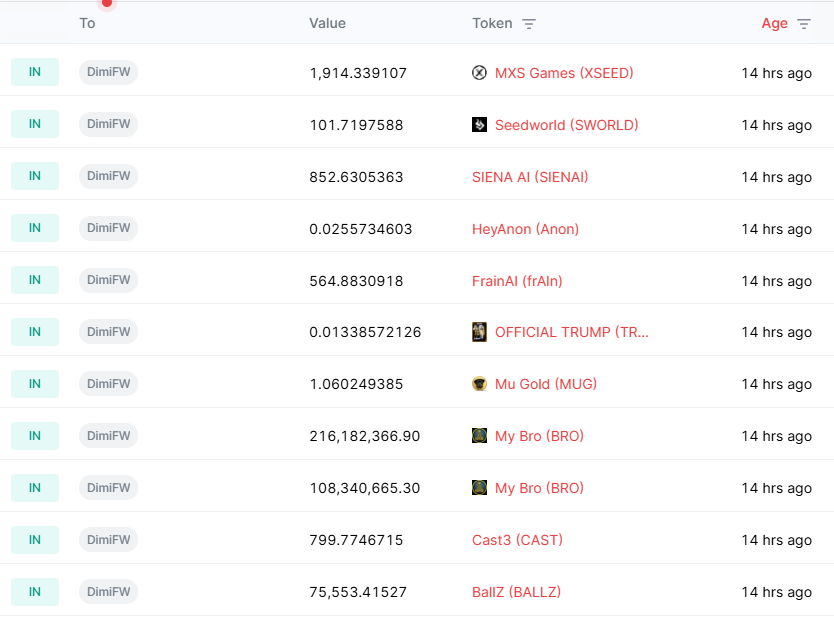Click the DimiFW address in the XSEED row
The image size is (834, 621).
(109, 72)
